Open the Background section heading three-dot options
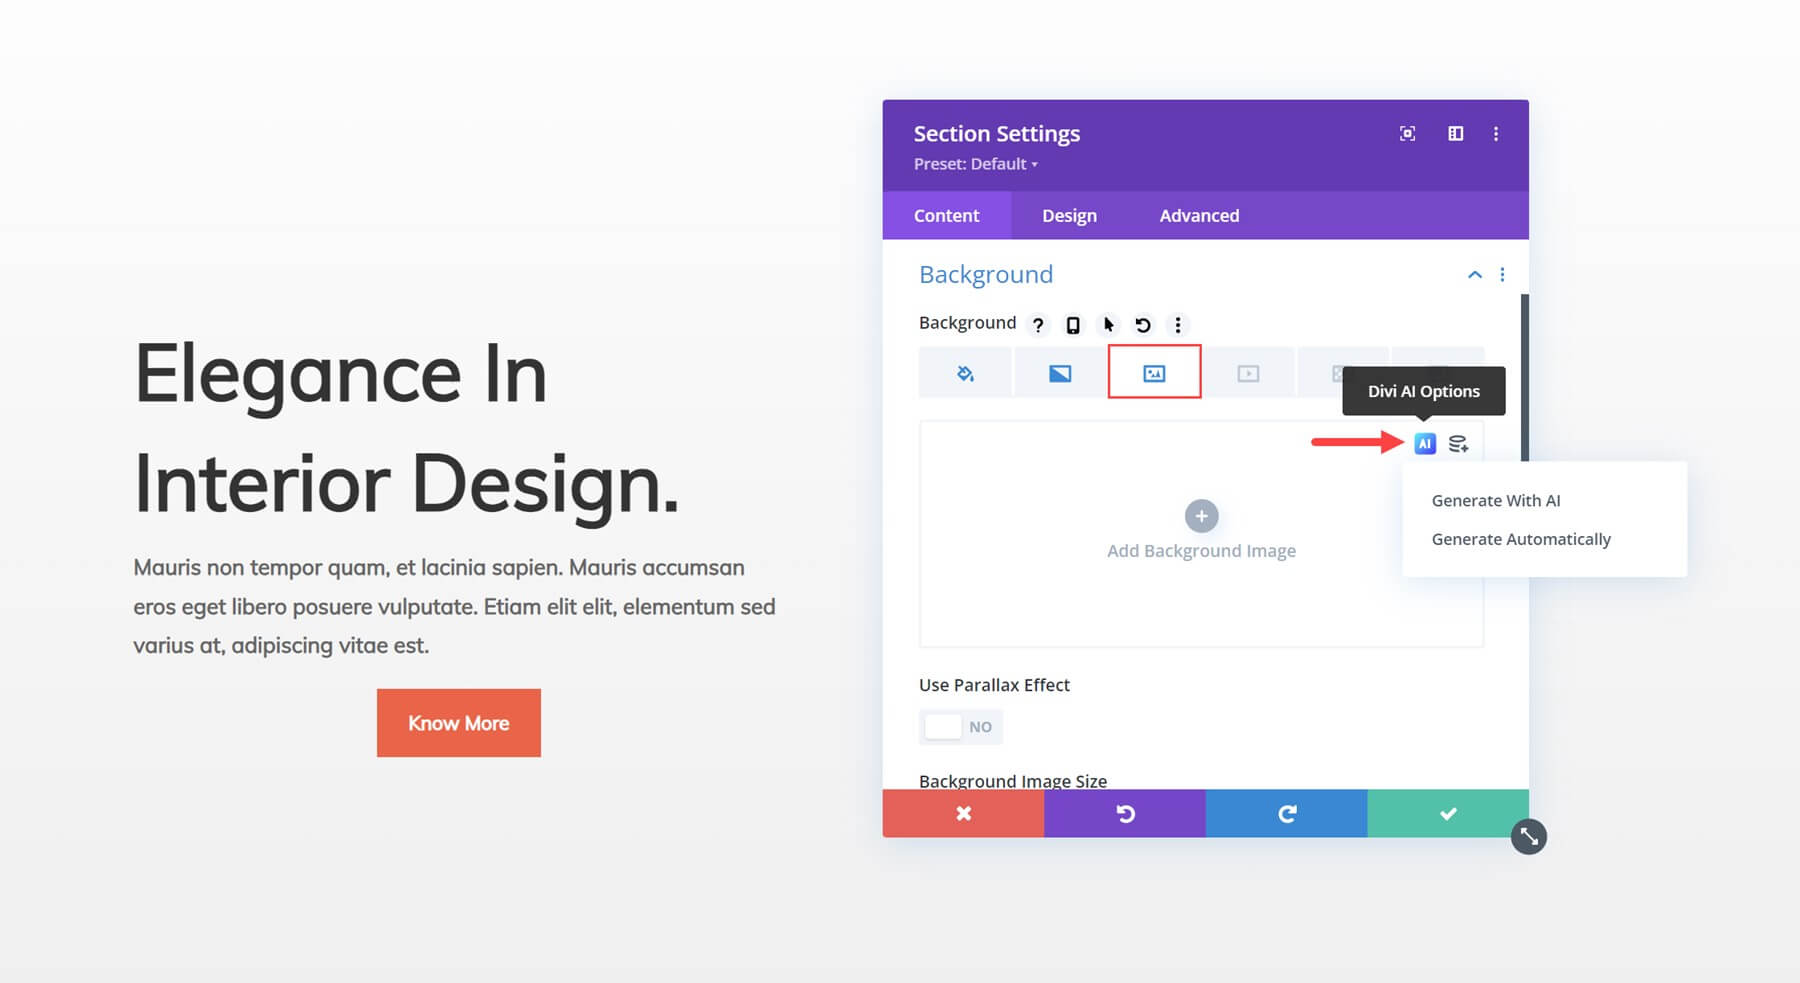This screenshot has width=1800, height=983. pyautogui.click(x=1502, y=275)
